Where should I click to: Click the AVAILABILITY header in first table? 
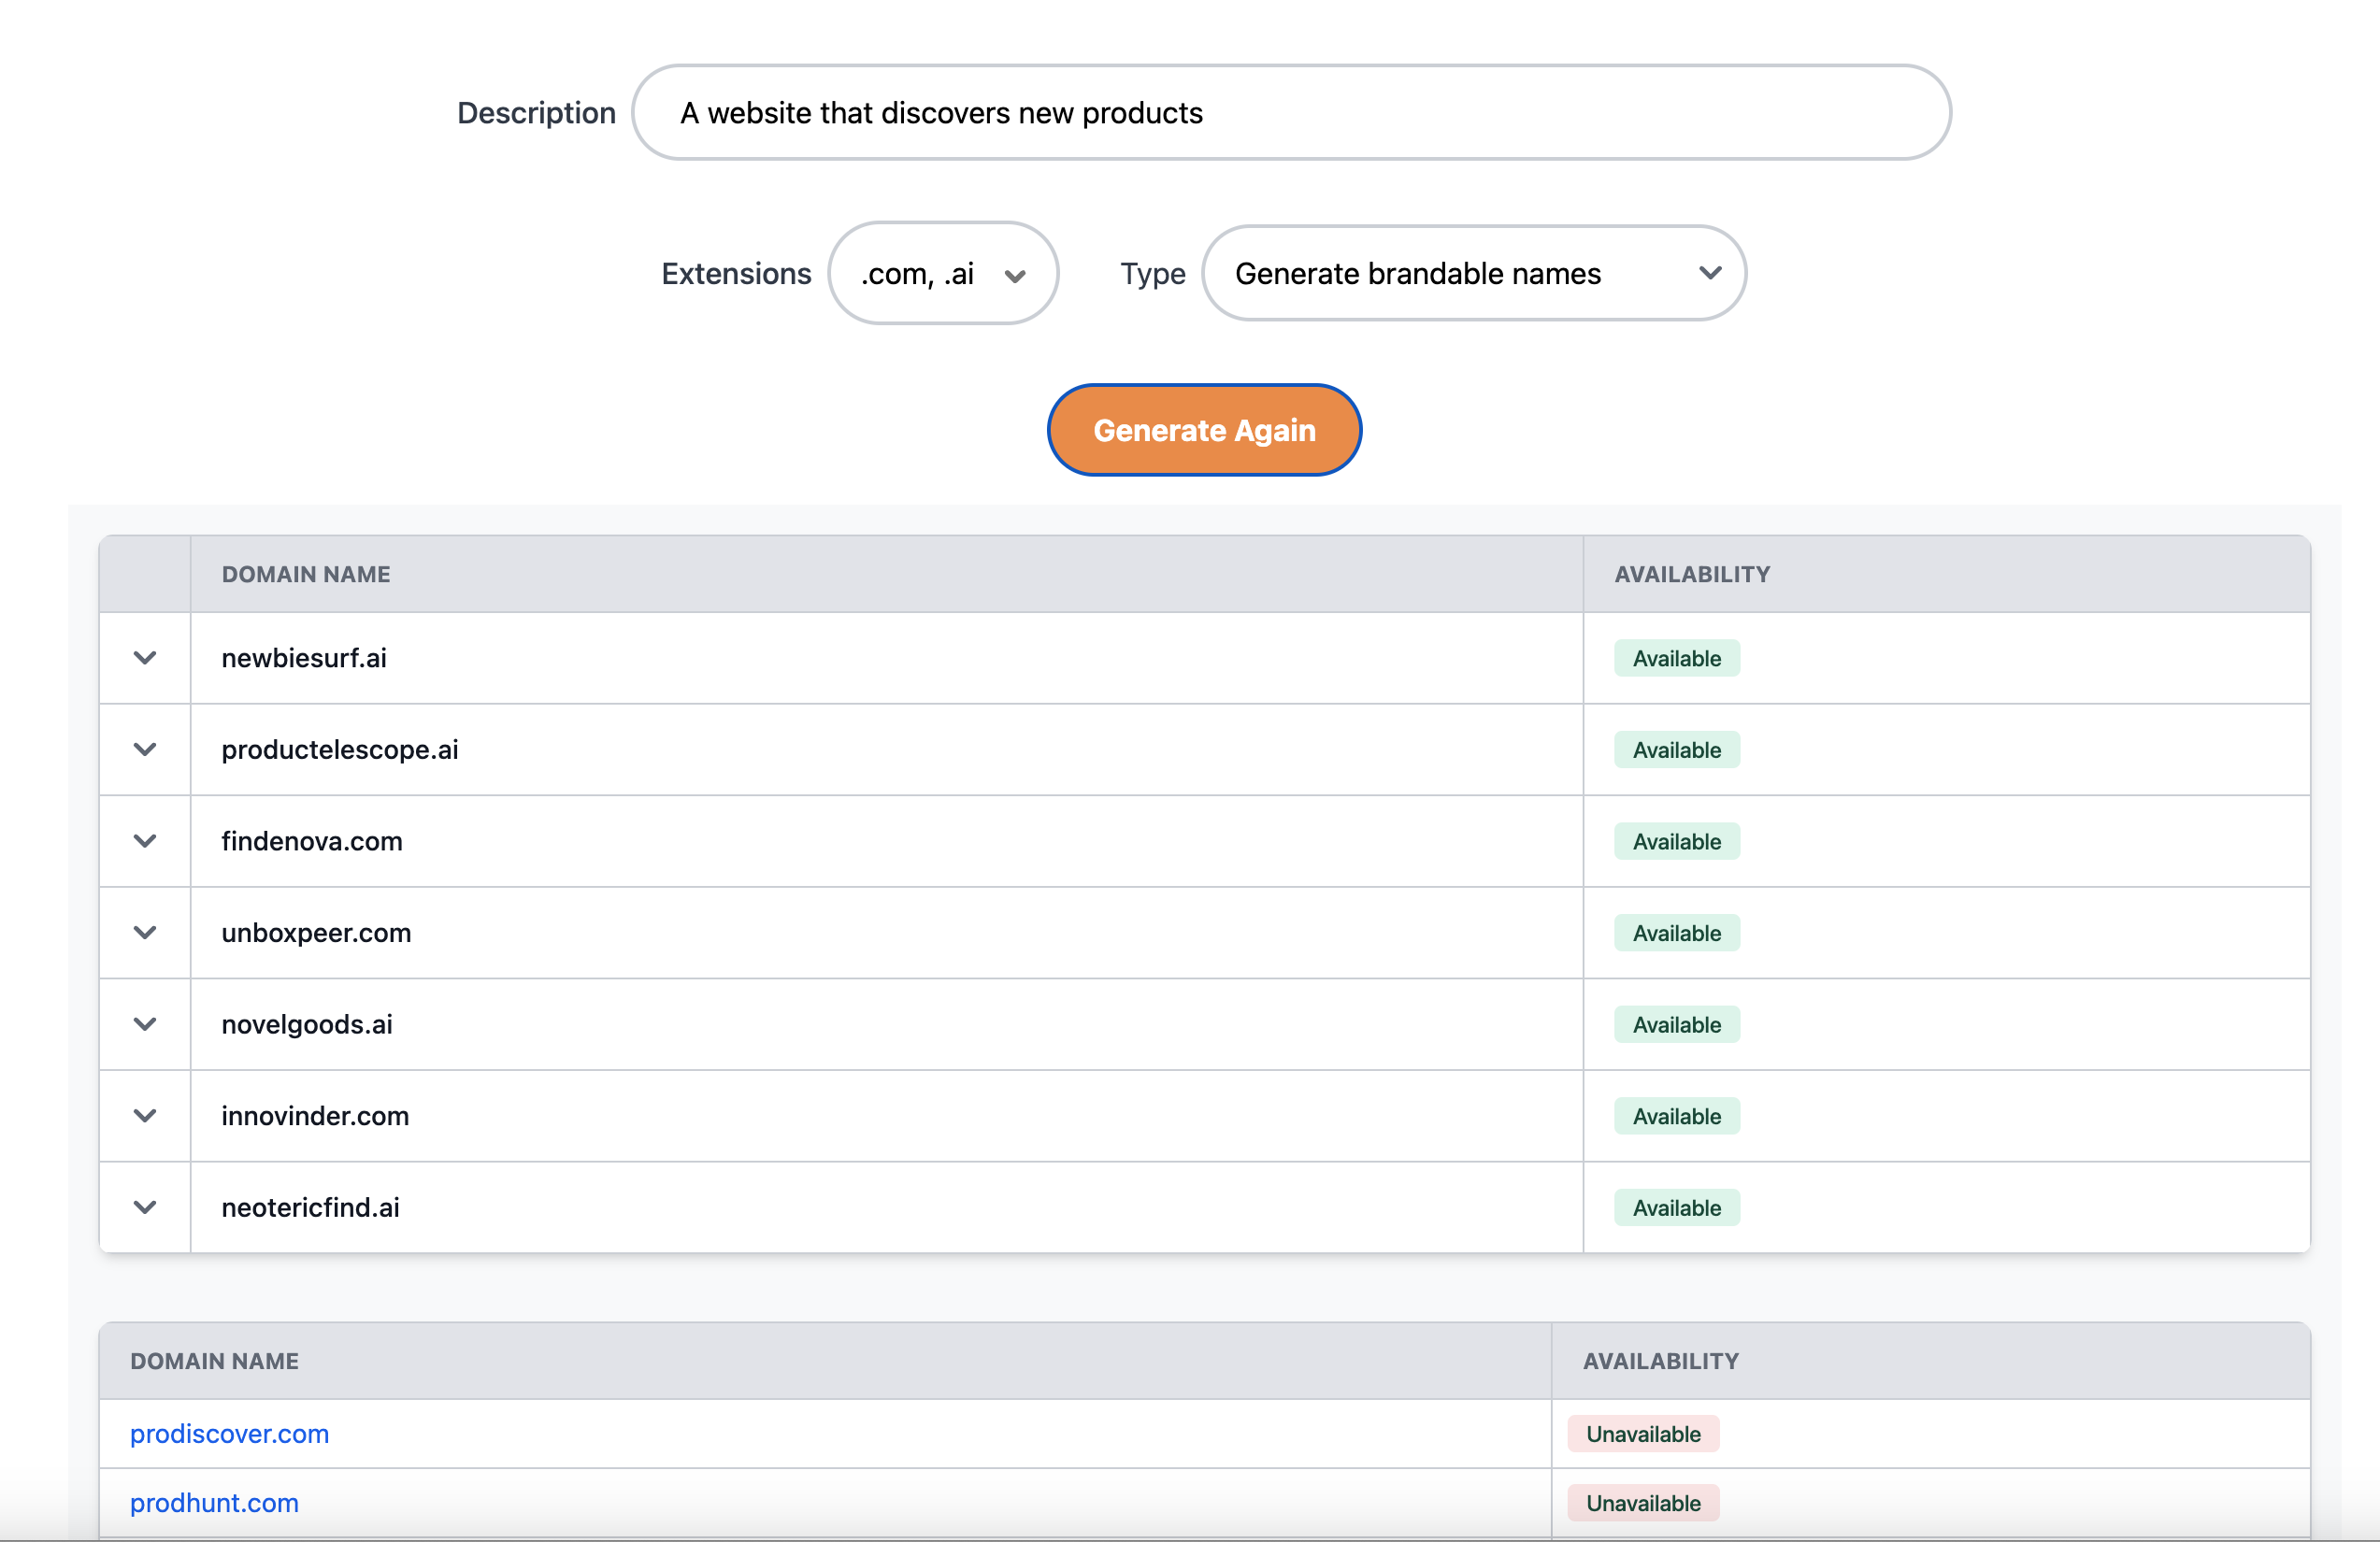[1691, 574]
